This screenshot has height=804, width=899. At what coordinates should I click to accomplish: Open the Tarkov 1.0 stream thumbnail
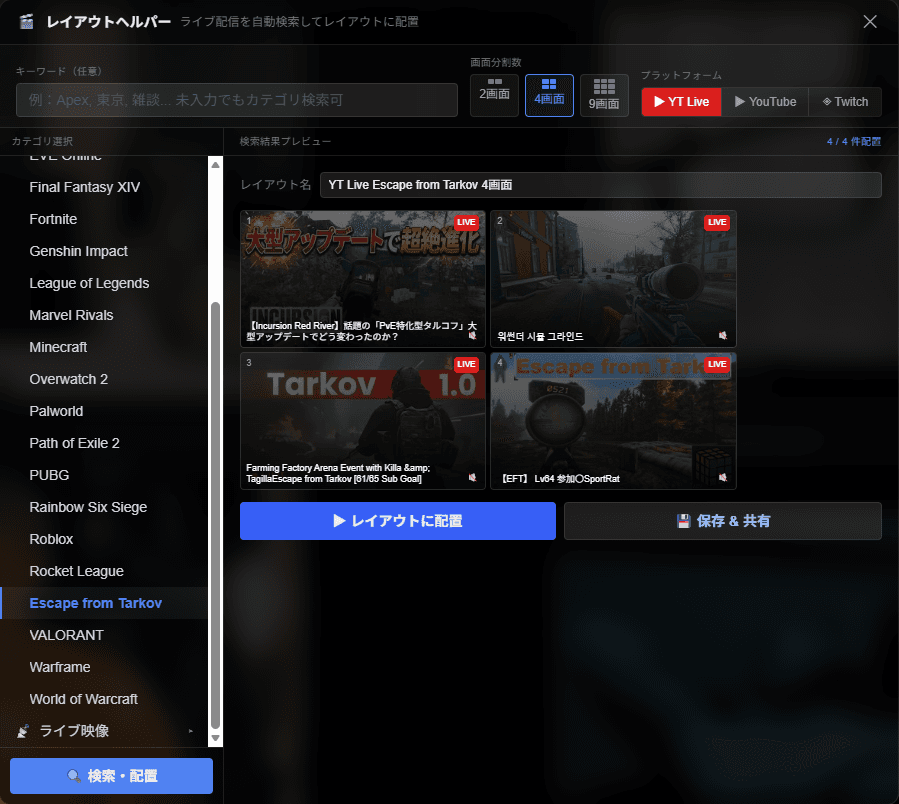click(363, 421)
